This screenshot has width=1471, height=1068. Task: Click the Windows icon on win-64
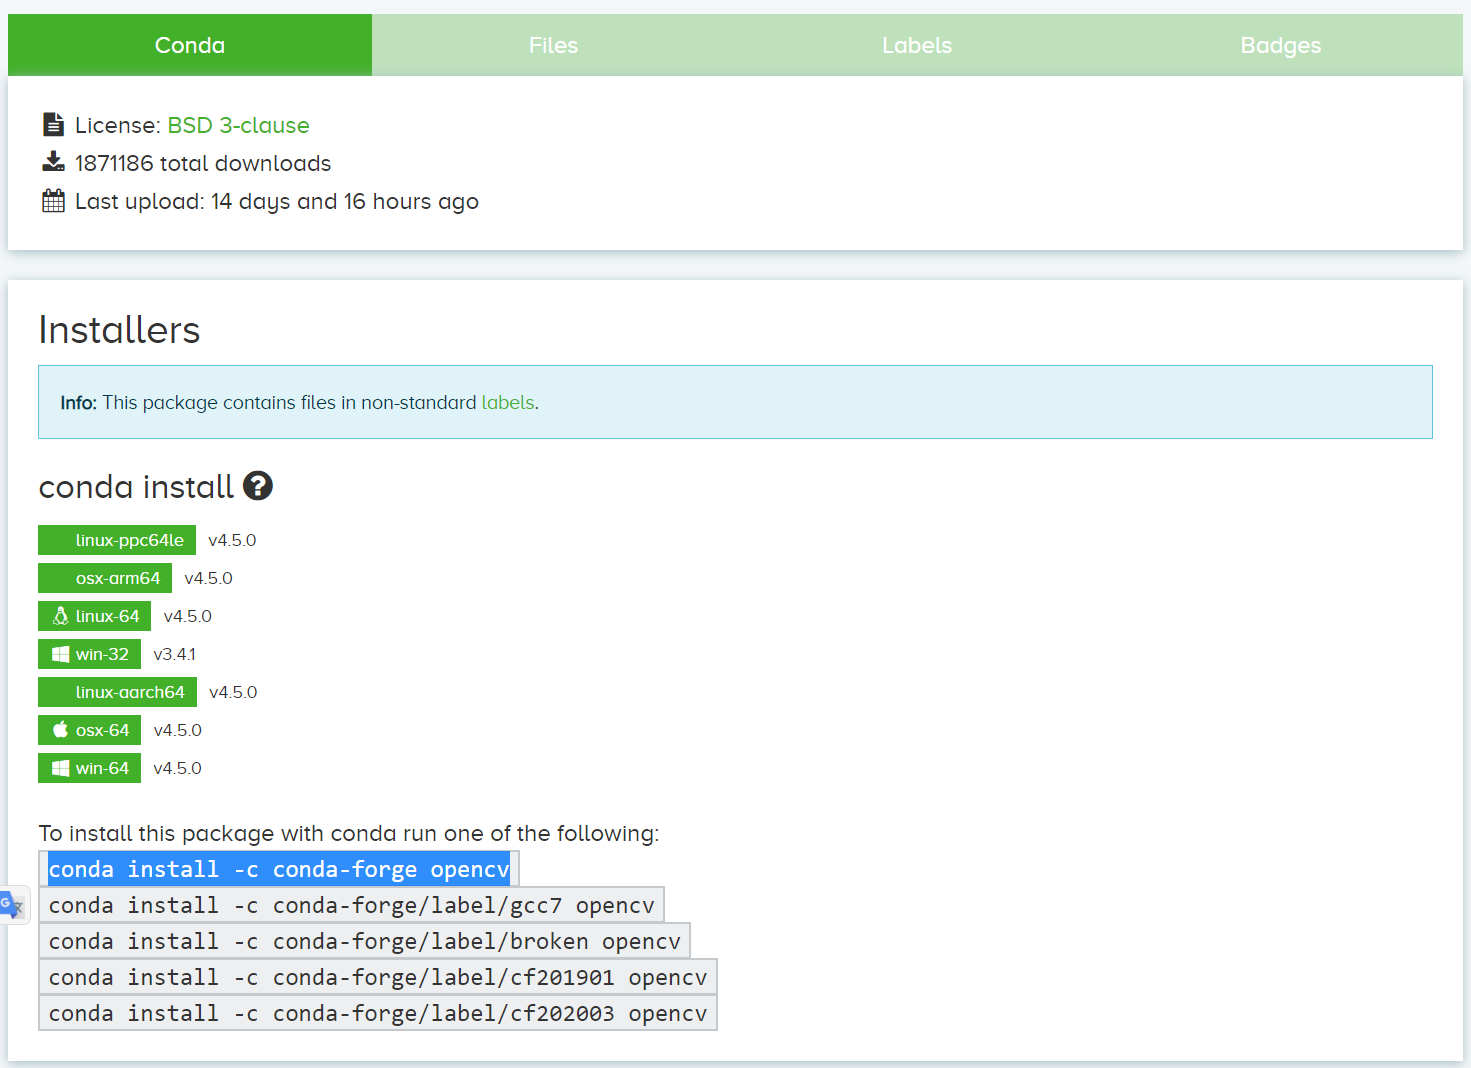(60, 768)
